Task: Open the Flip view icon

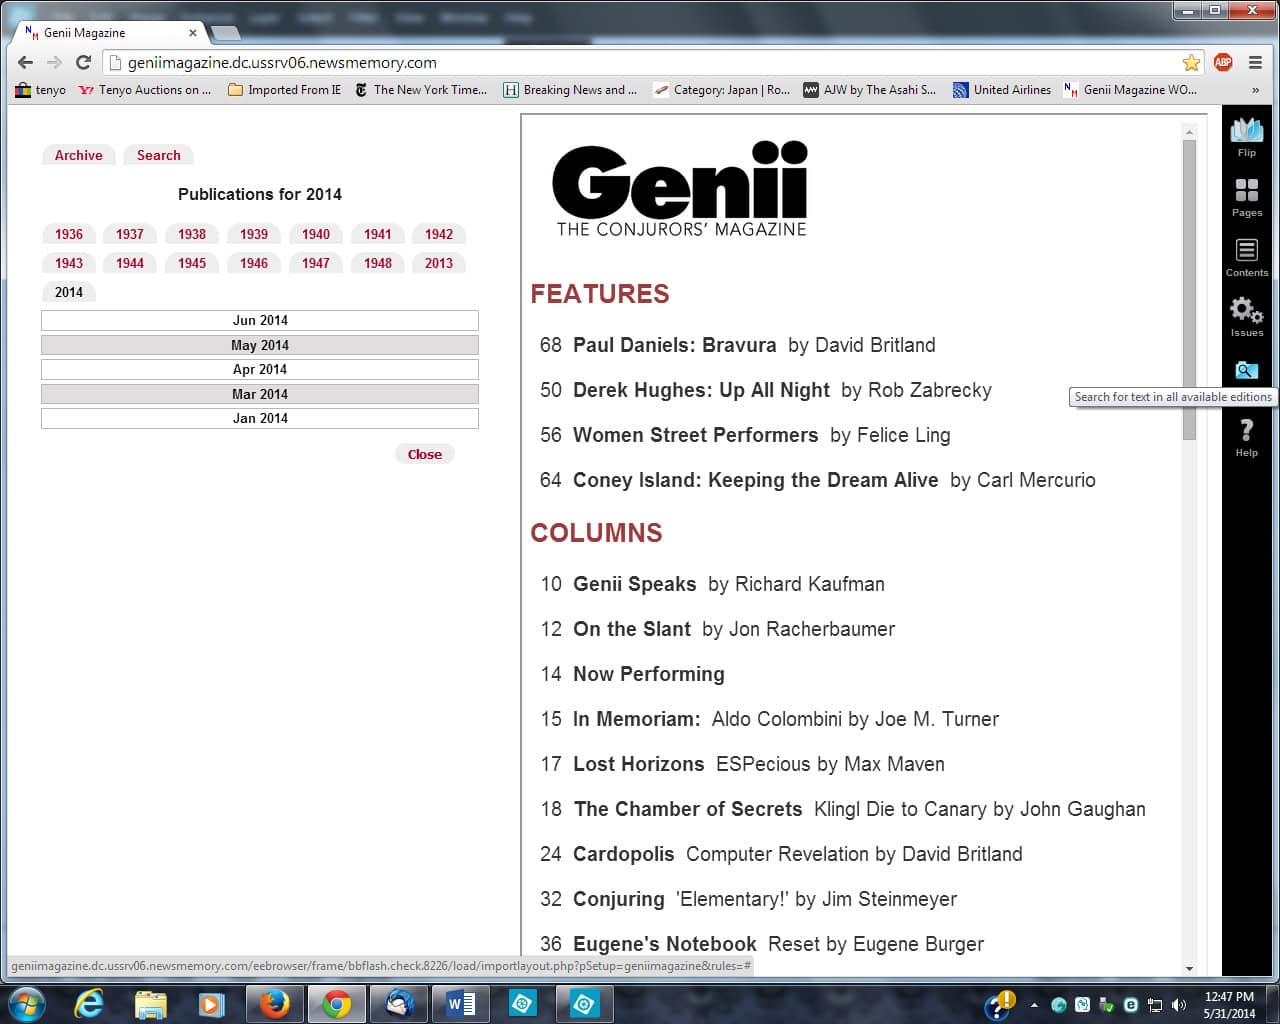Action: pos(1246,135)
